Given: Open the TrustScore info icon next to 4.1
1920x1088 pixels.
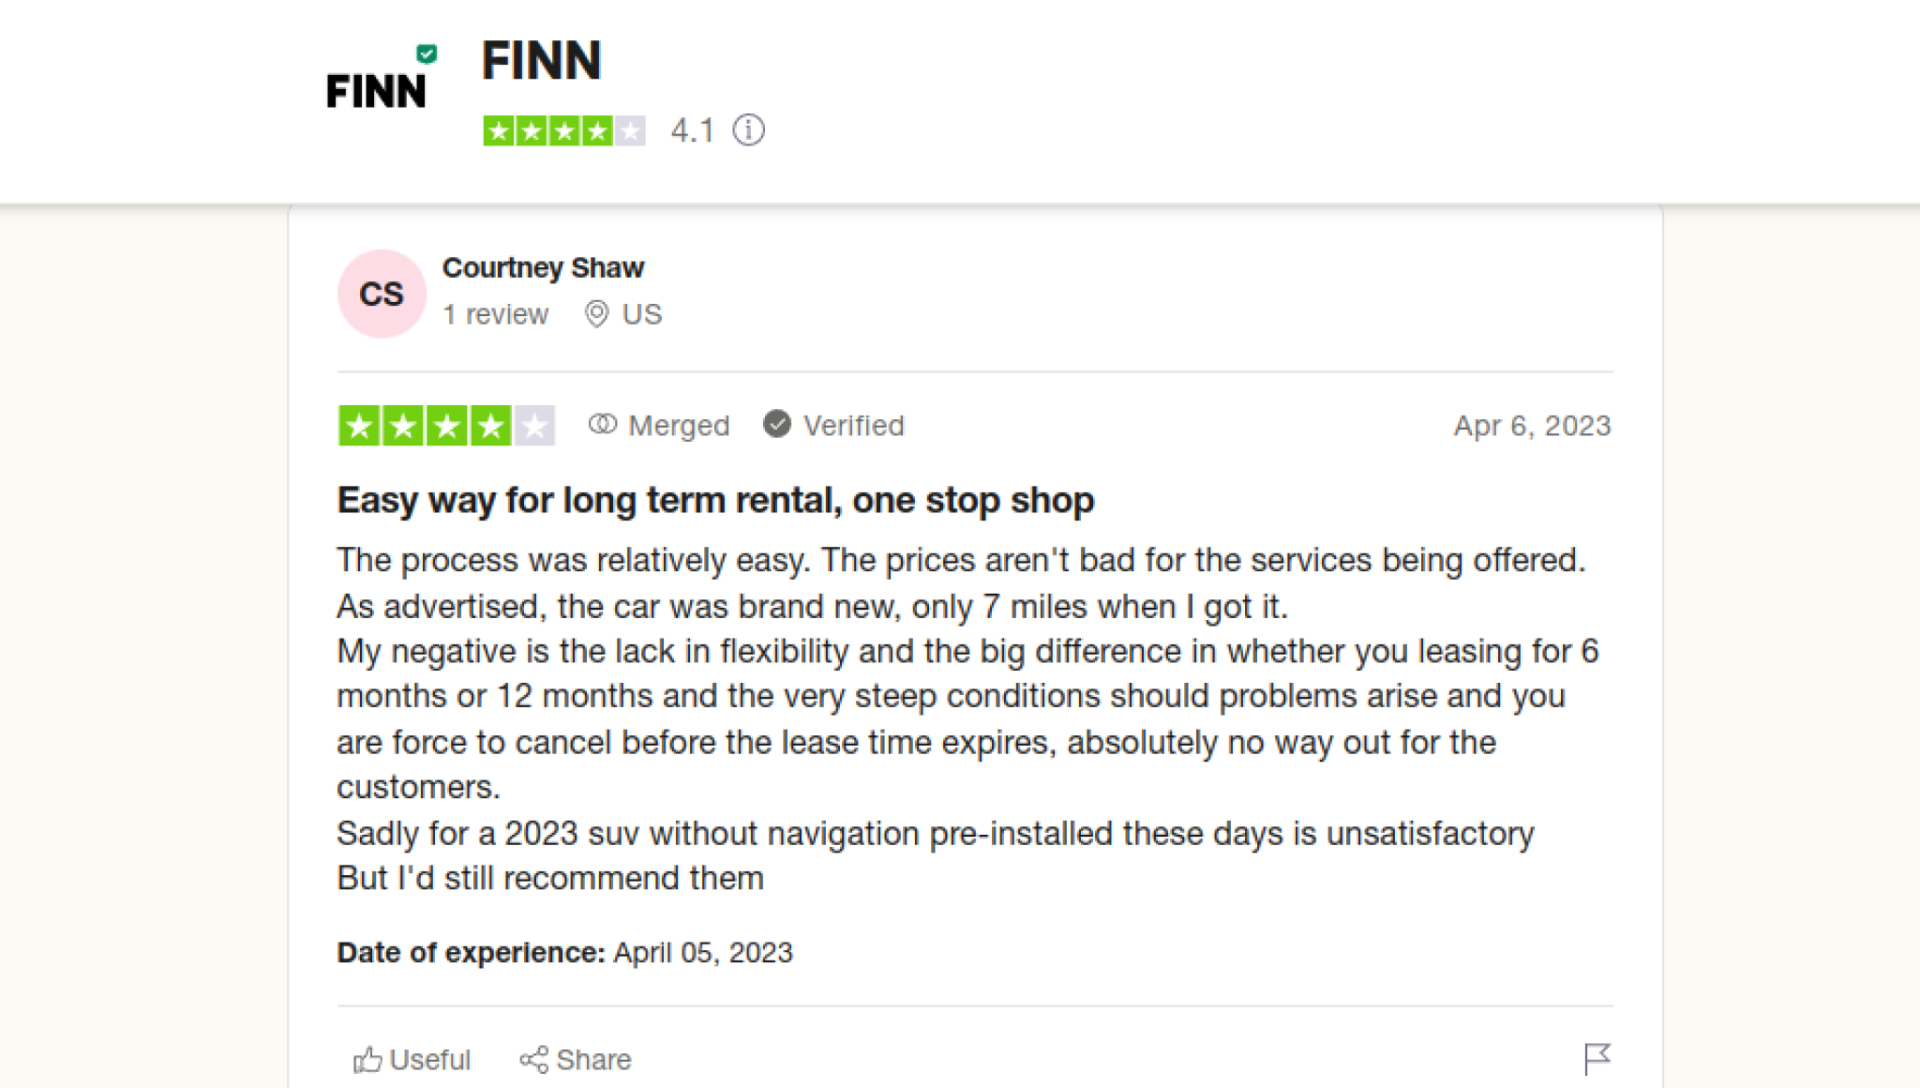Looking at the screenshot, I should pyautogui.click(x=748, y=130).
